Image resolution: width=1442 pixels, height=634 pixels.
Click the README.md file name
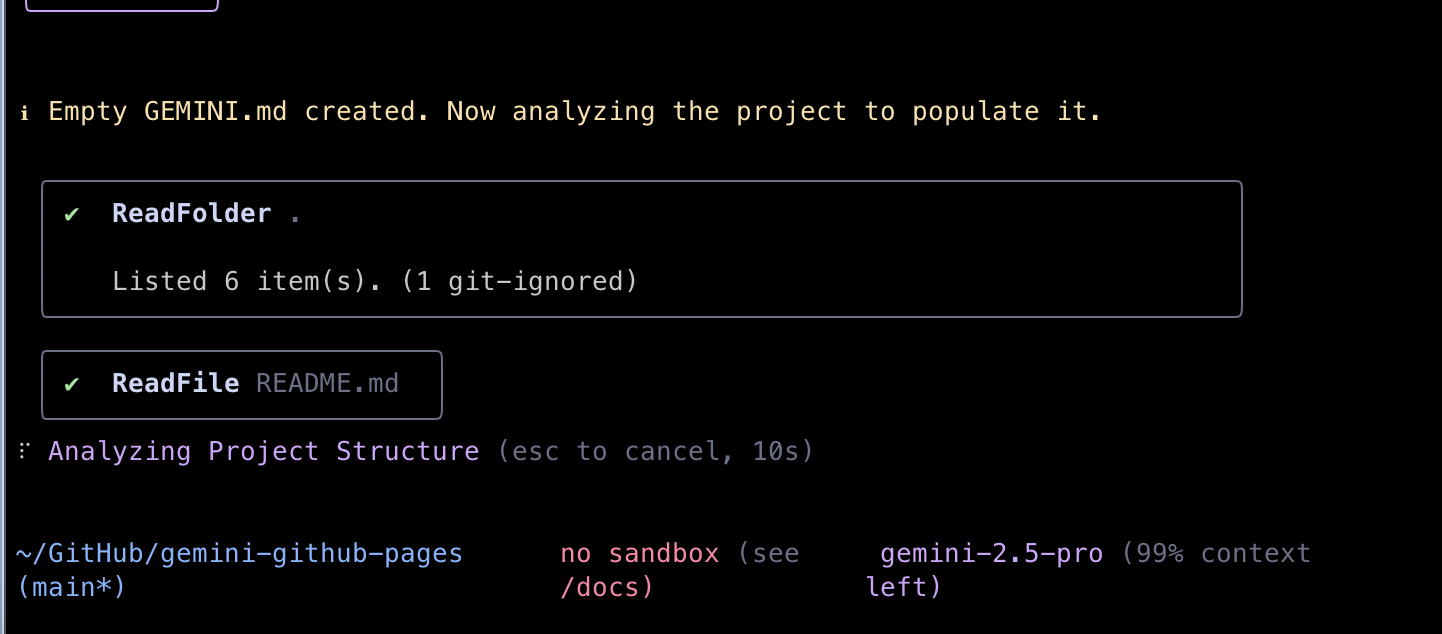328,383
